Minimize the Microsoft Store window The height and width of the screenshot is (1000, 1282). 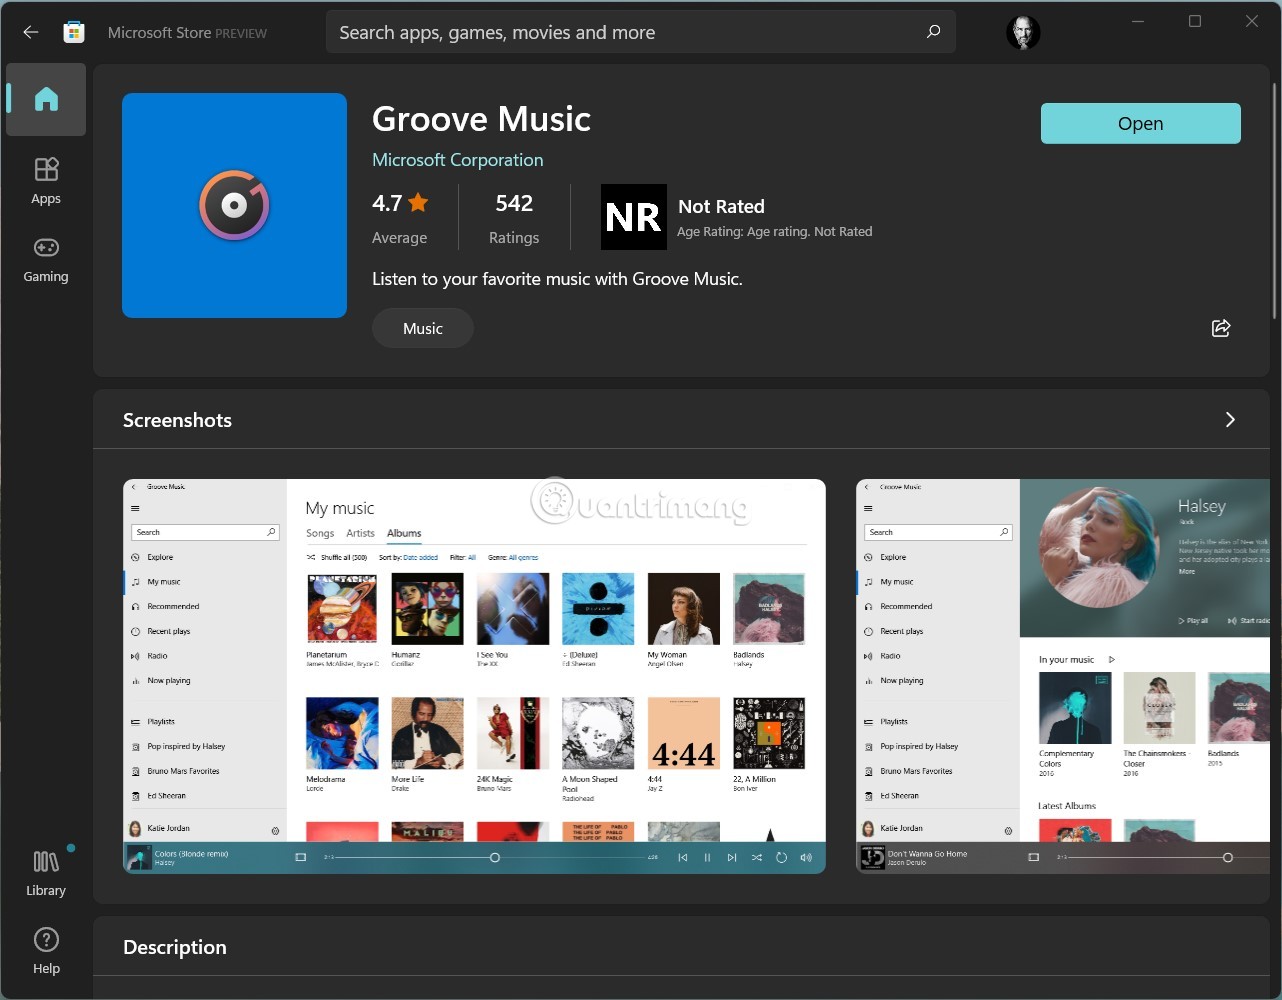tap(1138, 21)
